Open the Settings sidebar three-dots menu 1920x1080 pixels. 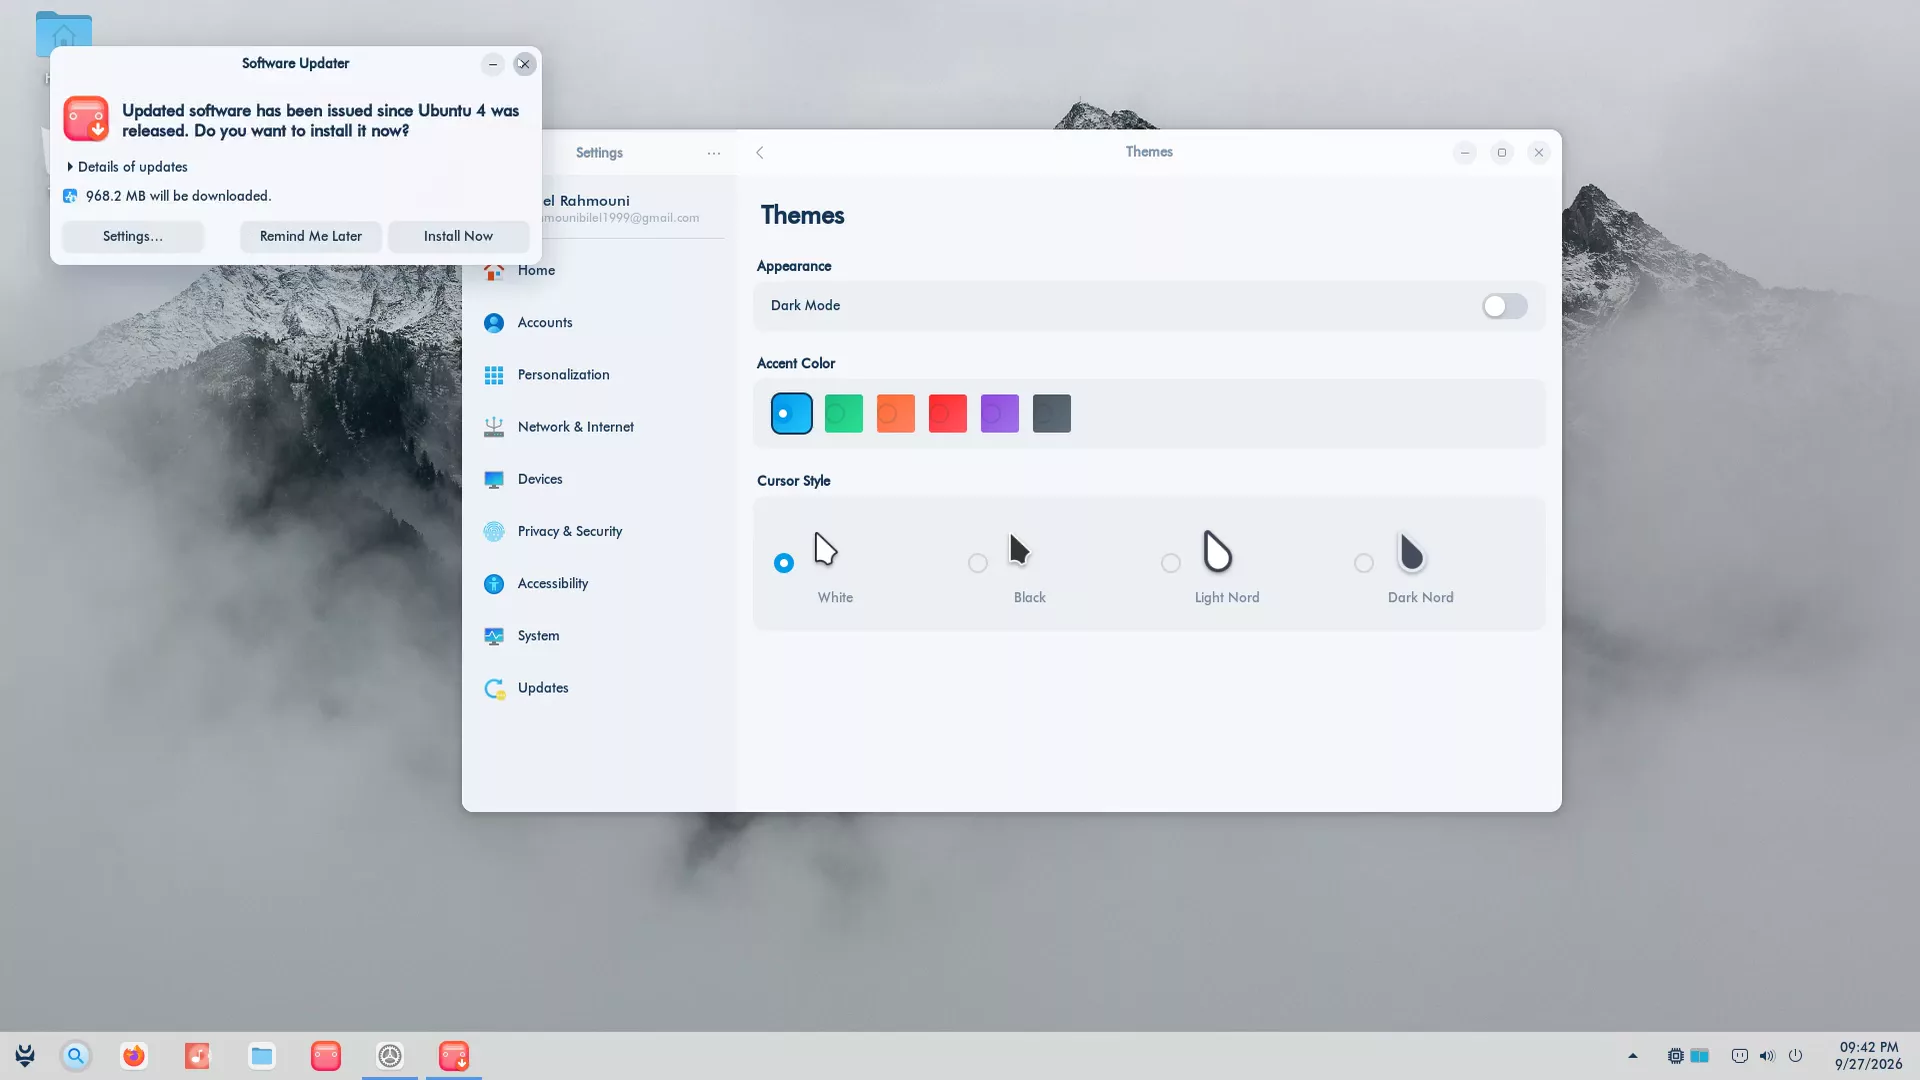tap(714, 153)
